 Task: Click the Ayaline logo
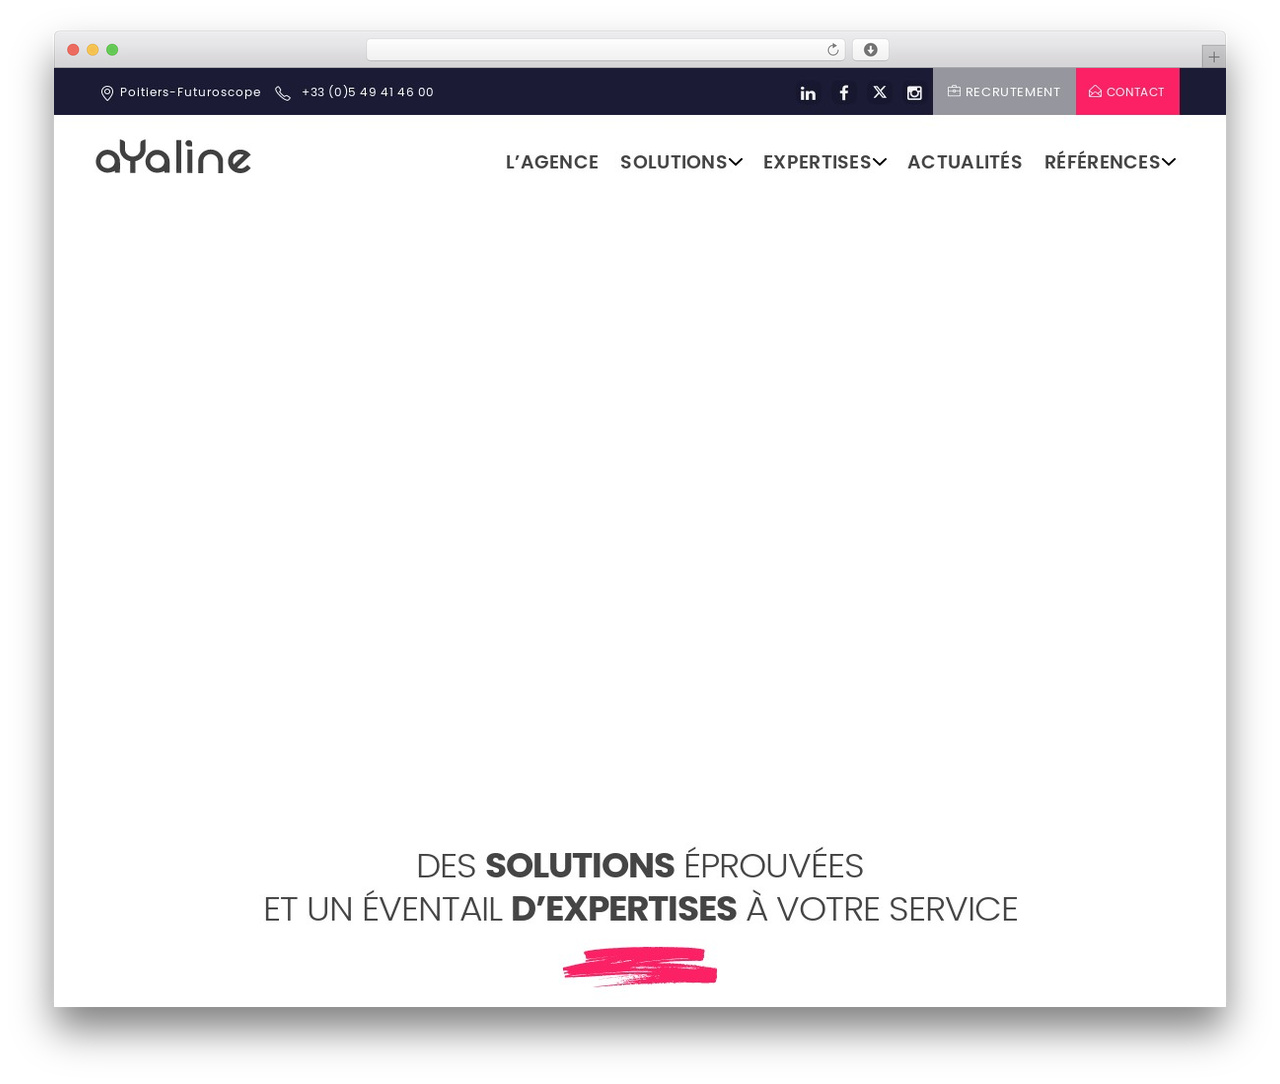pyautogui.click(x=173, y=157)
